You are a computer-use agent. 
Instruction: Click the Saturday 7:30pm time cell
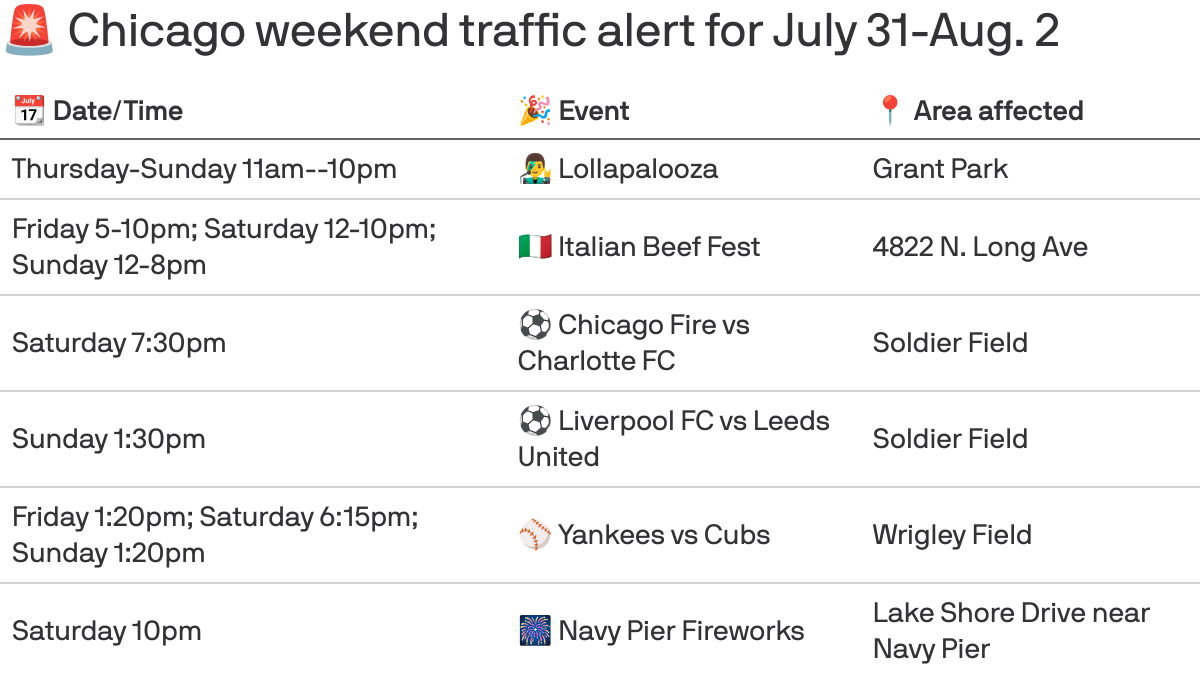point(119,342)
